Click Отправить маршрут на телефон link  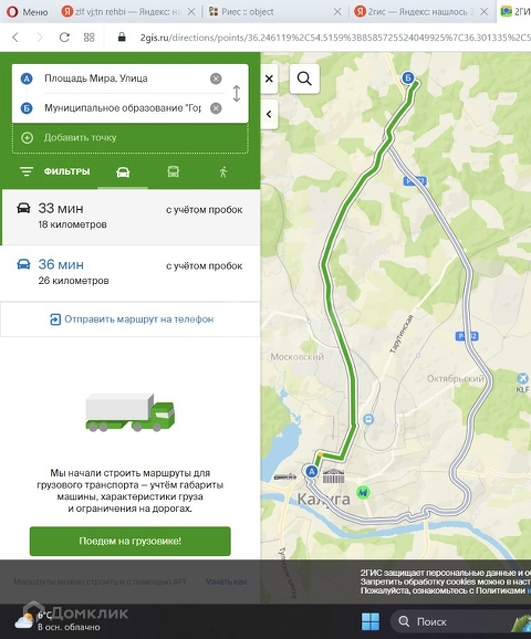pyautogui.click(x=131, y=319)
